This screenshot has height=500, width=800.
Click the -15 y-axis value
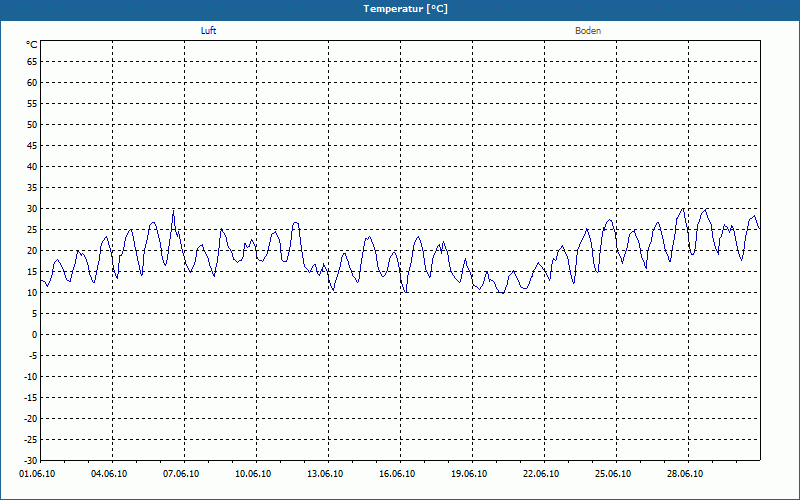click(x=31, y=398)
